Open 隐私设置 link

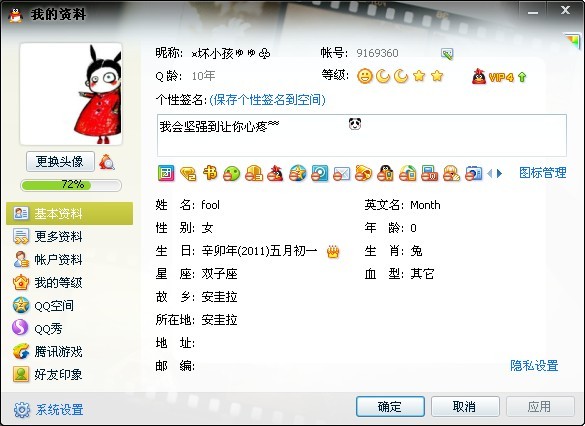point(534,366)
